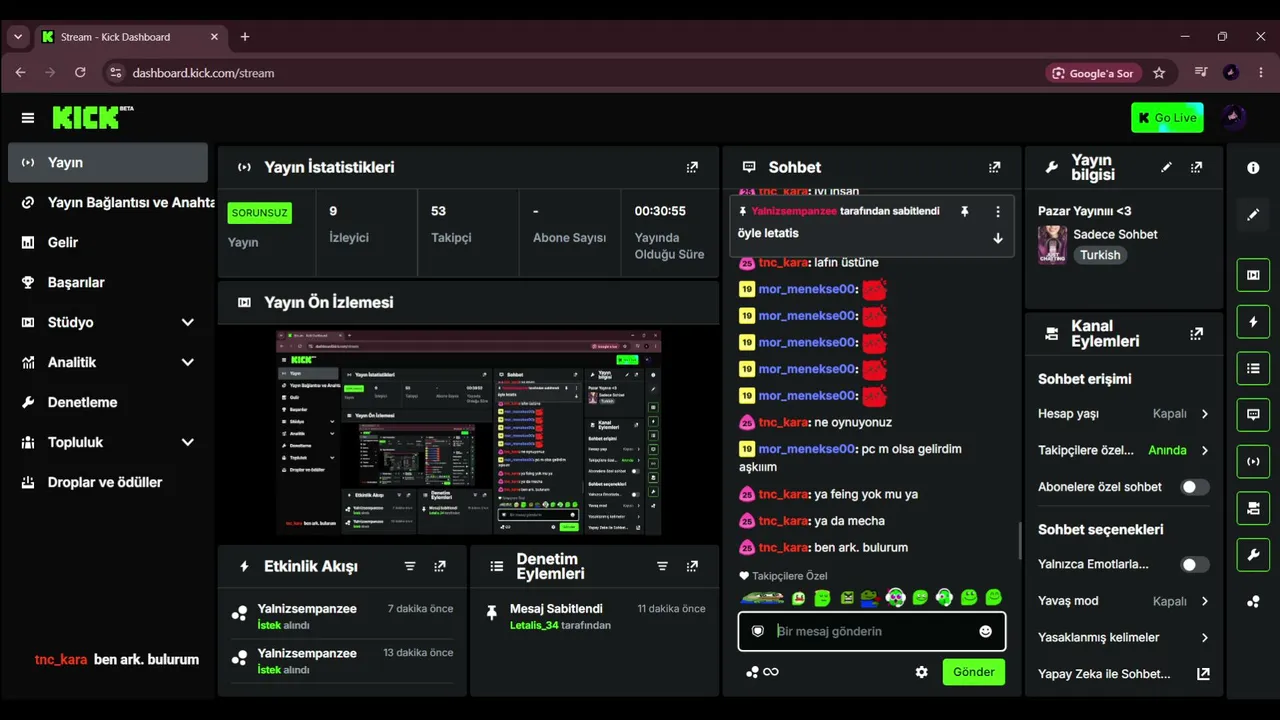Pop out the Kanal Eylemleri panel
The width and height of the screenshot is (1280, 720).
1196,334
